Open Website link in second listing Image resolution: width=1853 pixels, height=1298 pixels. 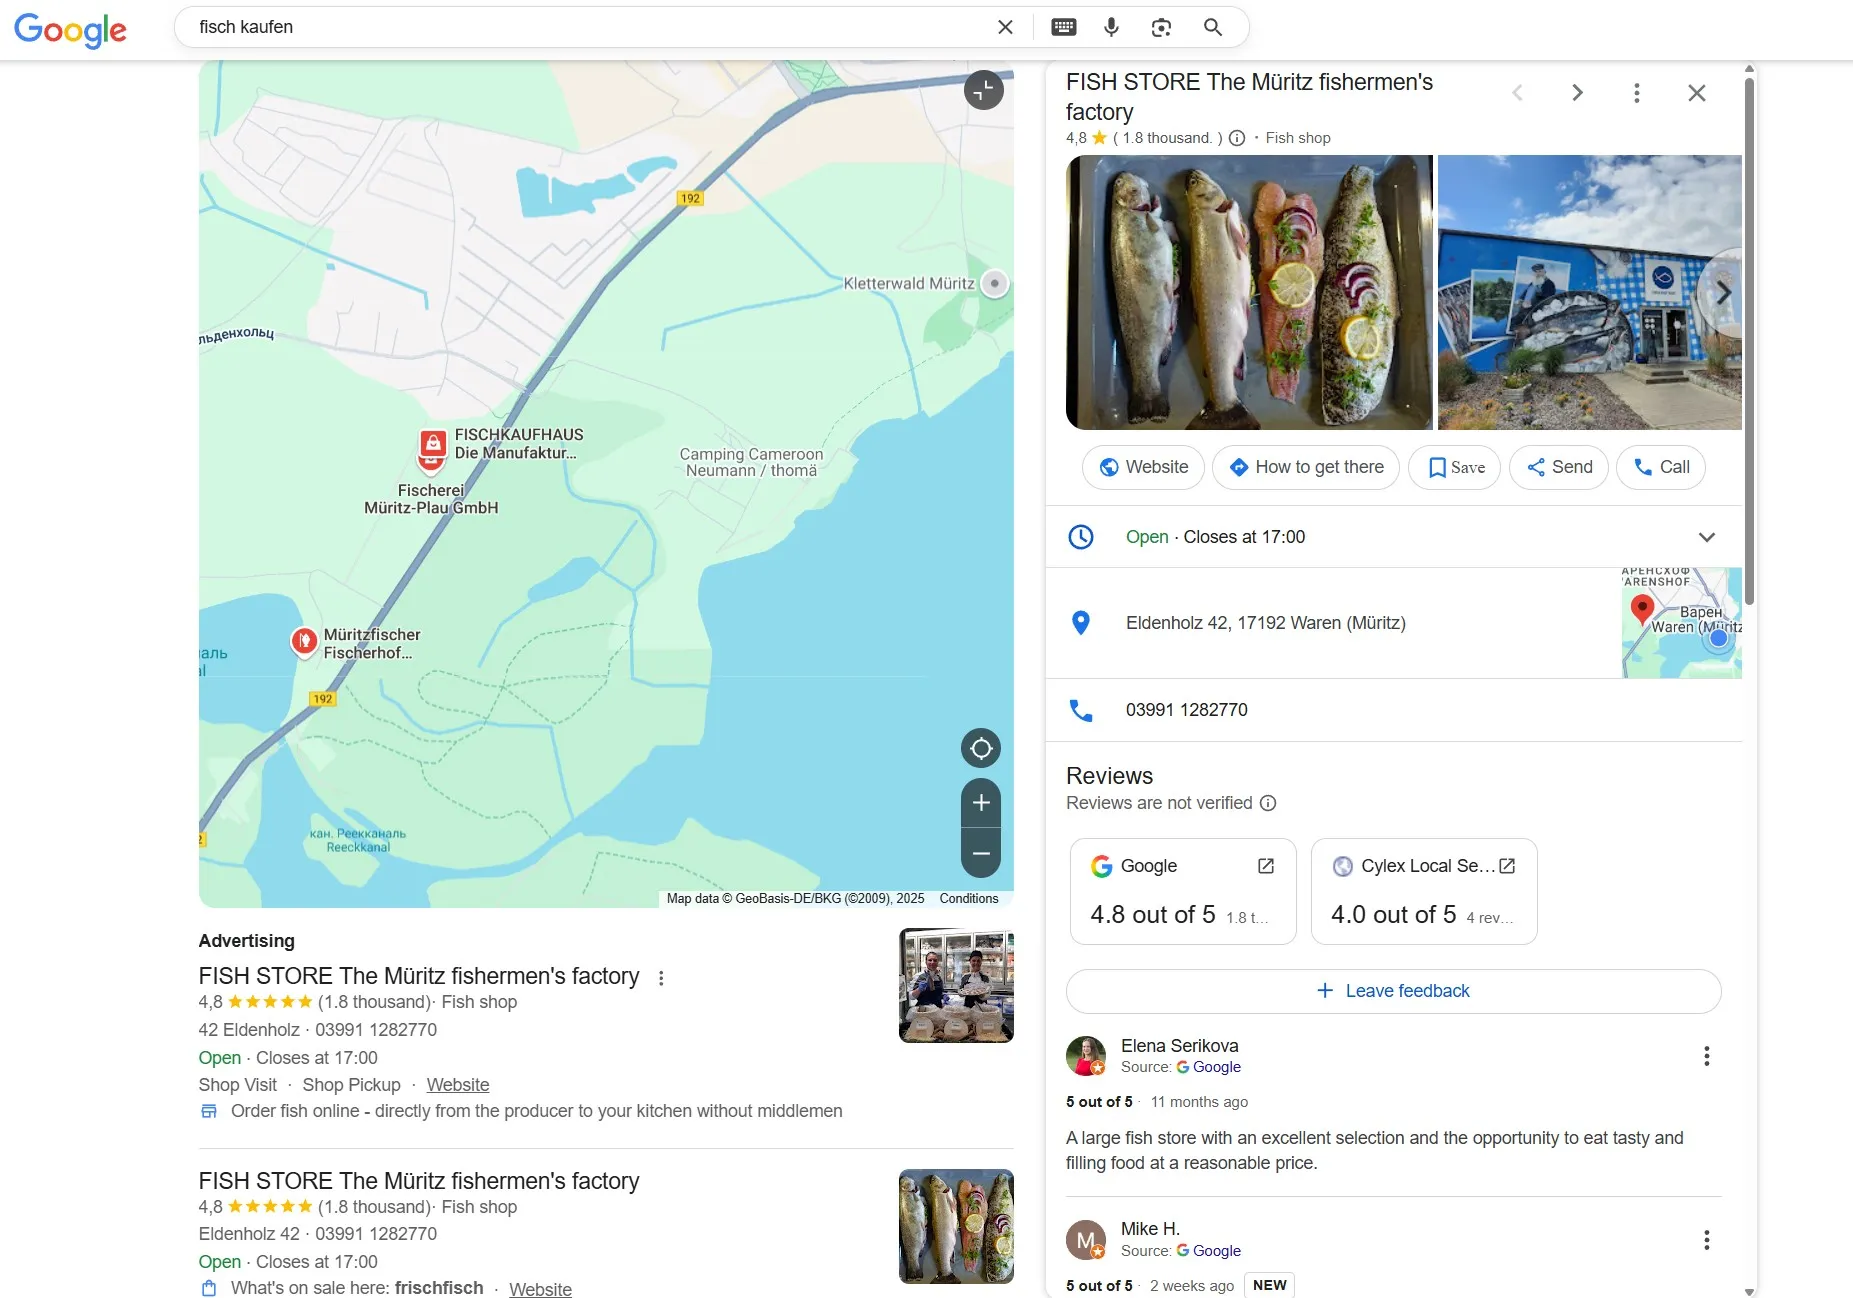tap(540, 1289)
